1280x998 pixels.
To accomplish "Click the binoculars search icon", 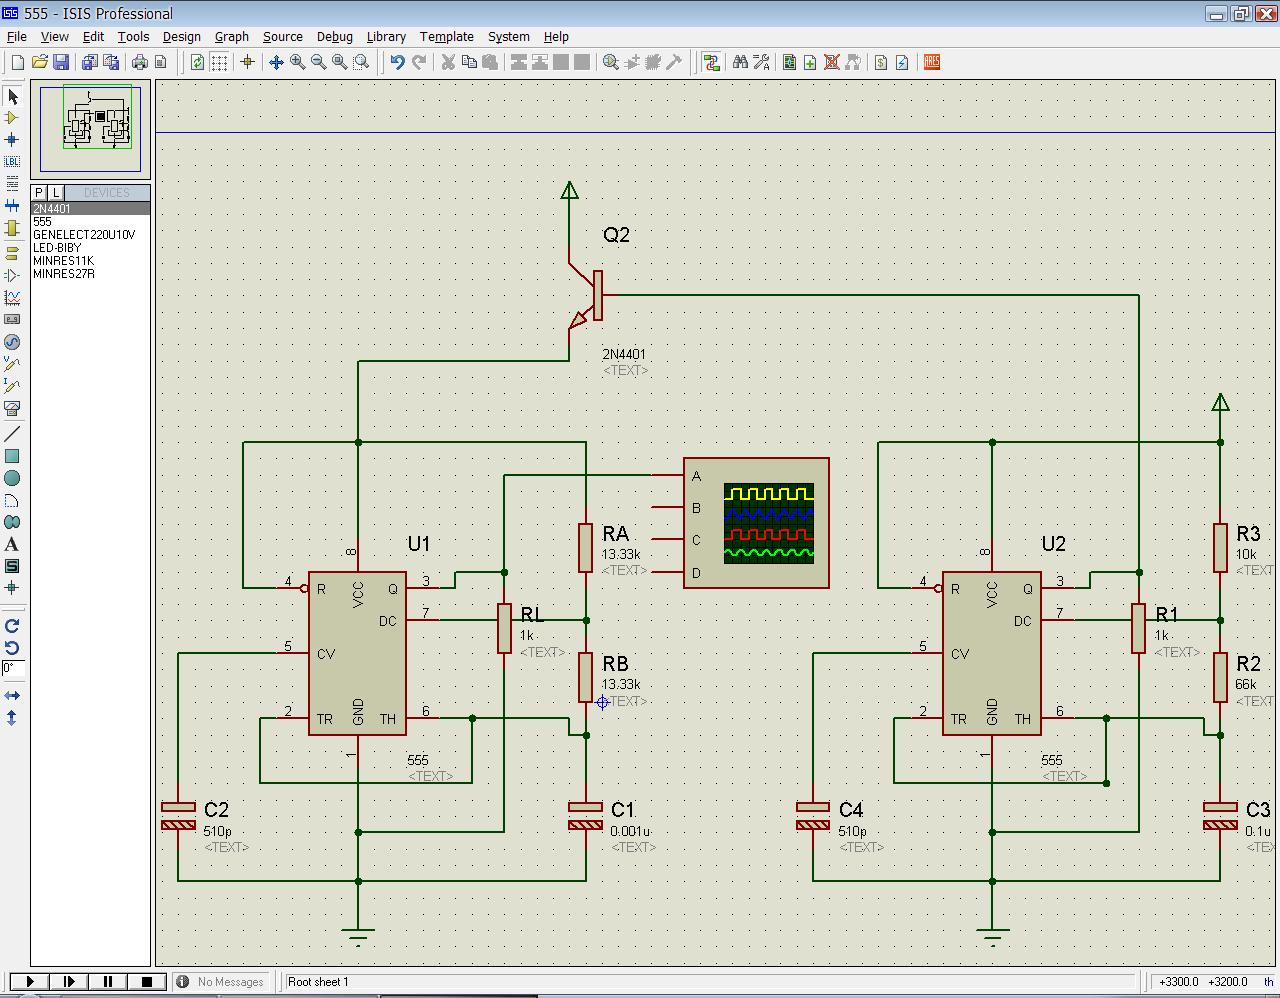I will click(x=740, y=62).
